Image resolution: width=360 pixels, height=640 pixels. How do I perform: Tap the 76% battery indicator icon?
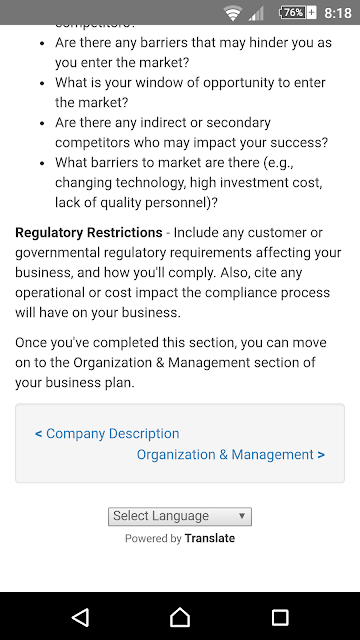pos(298,13)
